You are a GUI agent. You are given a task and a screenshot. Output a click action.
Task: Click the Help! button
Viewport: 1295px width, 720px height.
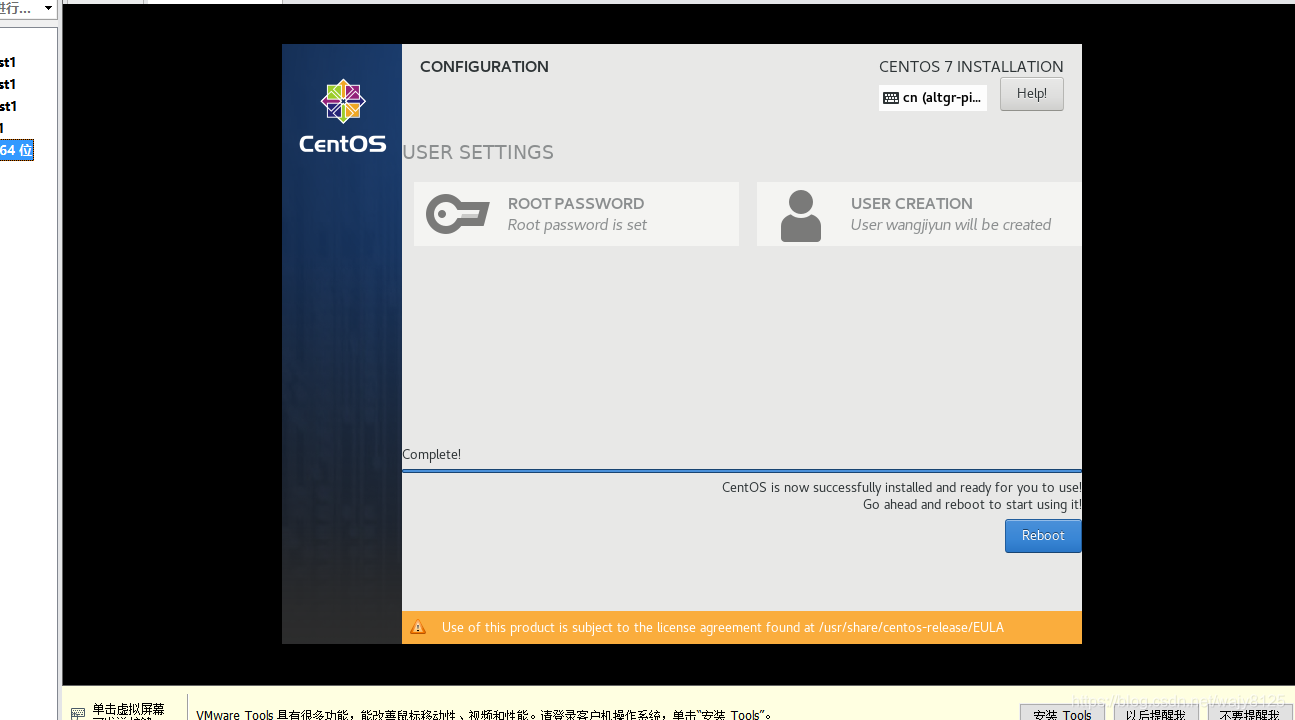click(1031, 94)
